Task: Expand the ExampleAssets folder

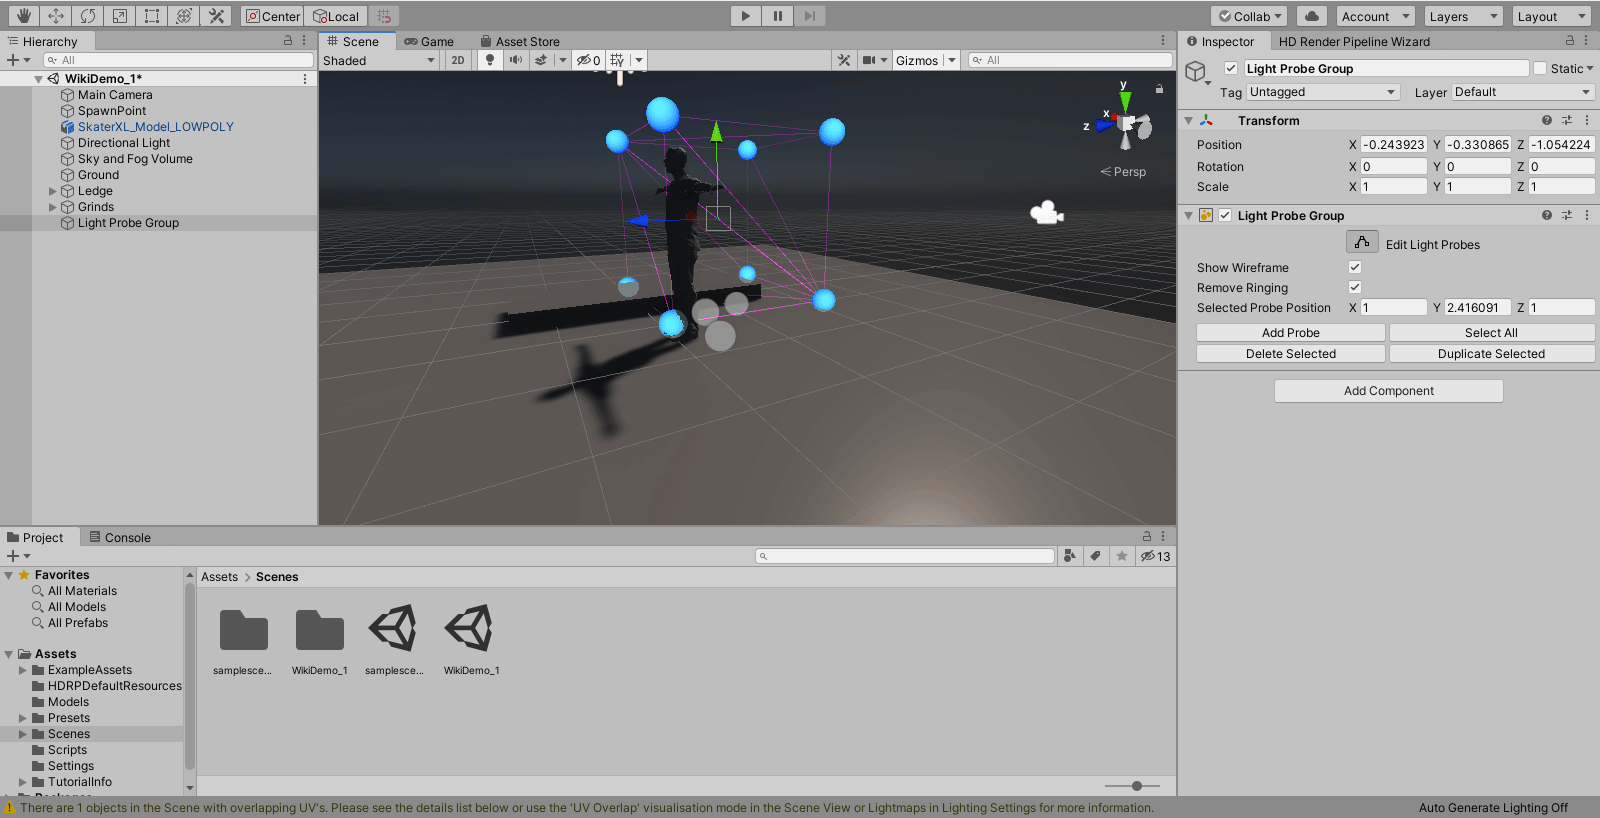Action: (23, 670)
